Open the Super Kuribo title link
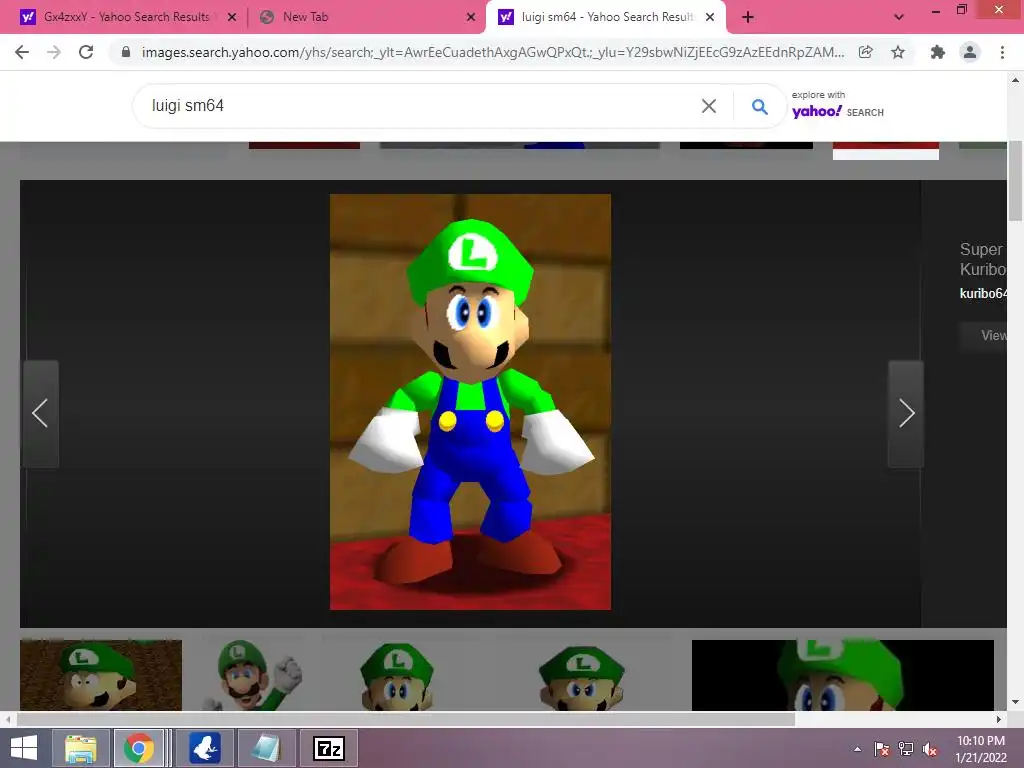This screenshot has width=1024, height=768. point(983,259)
